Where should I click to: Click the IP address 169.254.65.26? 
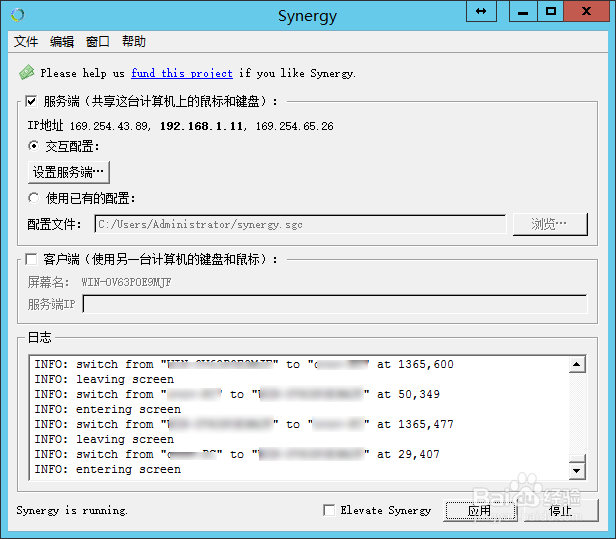coord(295,126)
